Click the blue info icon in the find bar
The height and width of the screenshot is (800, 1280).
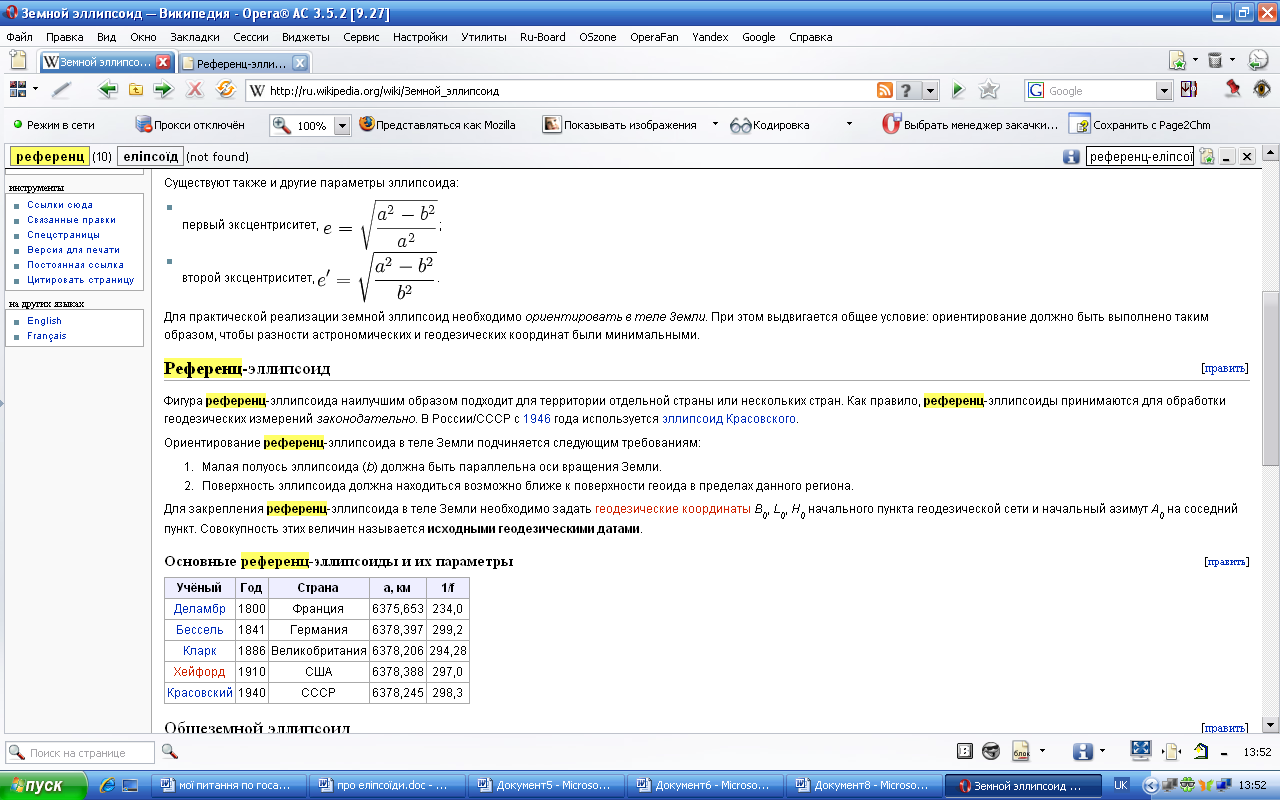tap(1071, 157)
